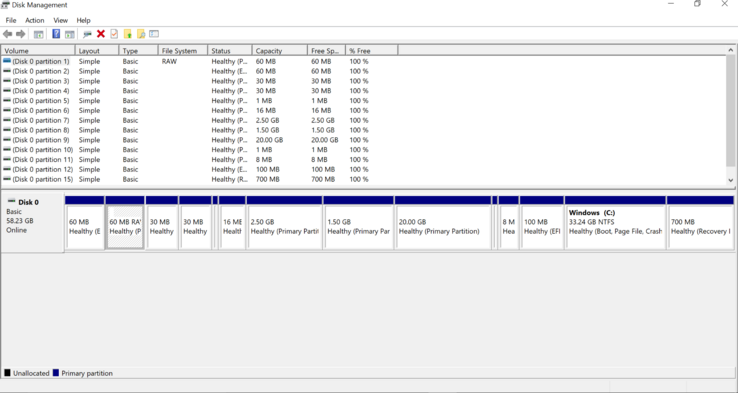
Task: Open the File menu
Action: point(11,20)
